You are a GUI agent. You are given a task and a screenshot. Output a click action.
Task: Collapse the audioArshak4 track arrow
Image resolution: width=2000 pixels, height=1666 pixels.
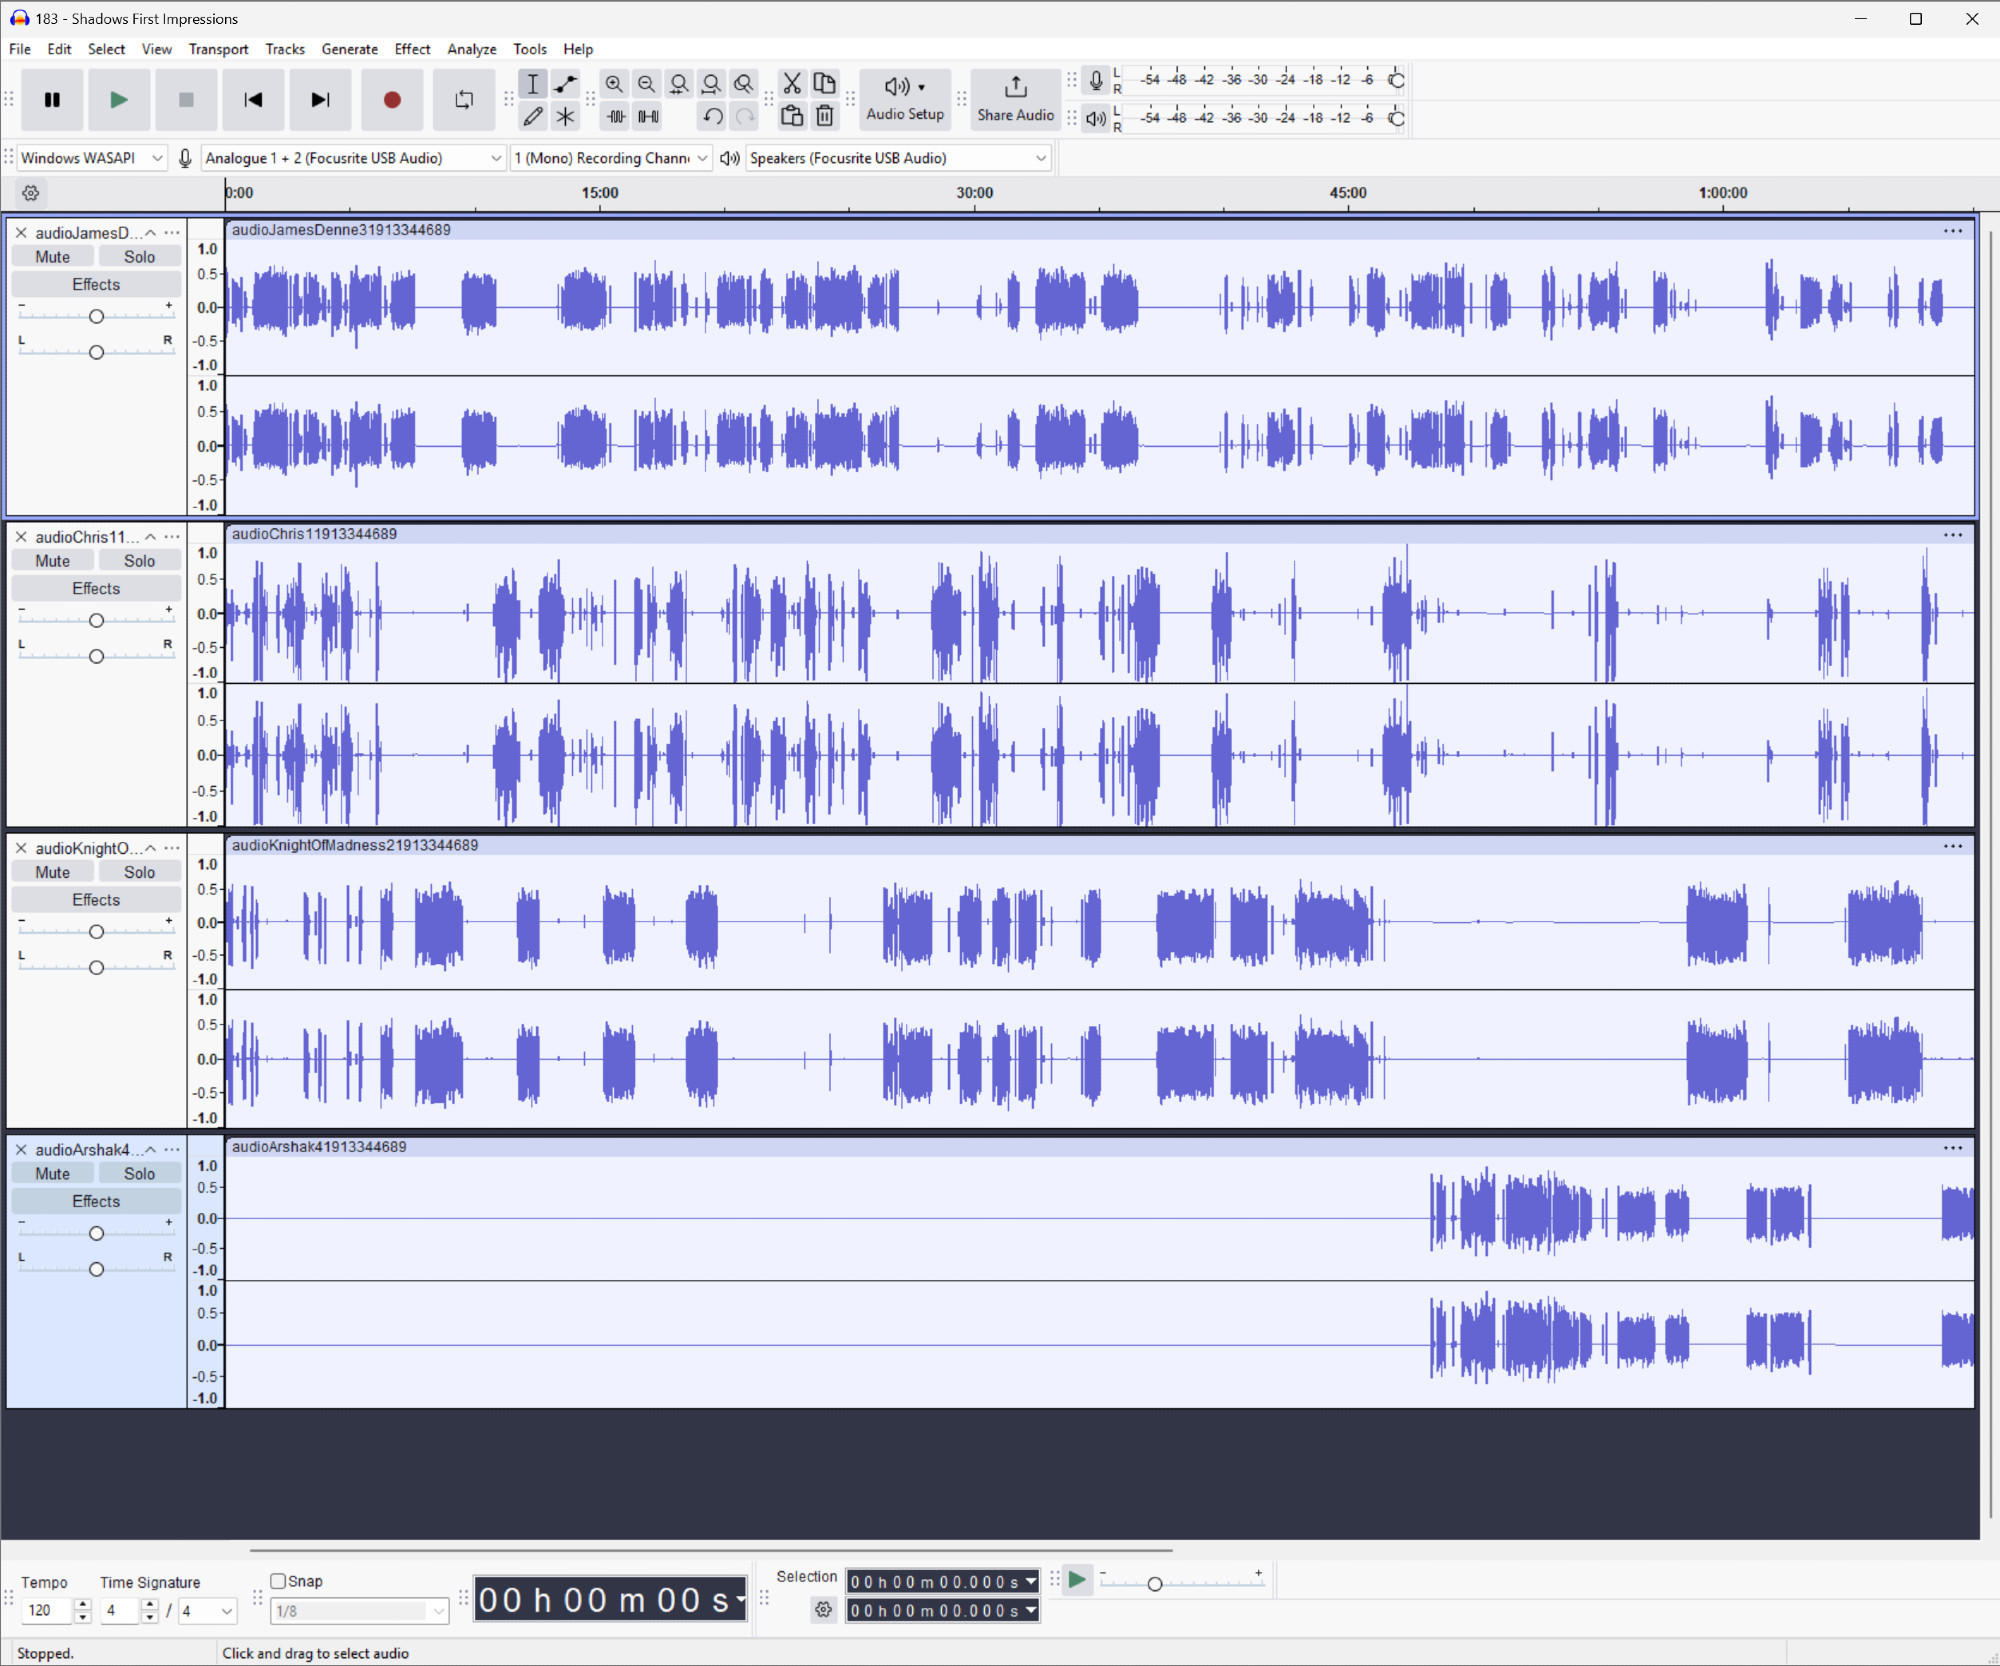click(x=151, y=1150)
